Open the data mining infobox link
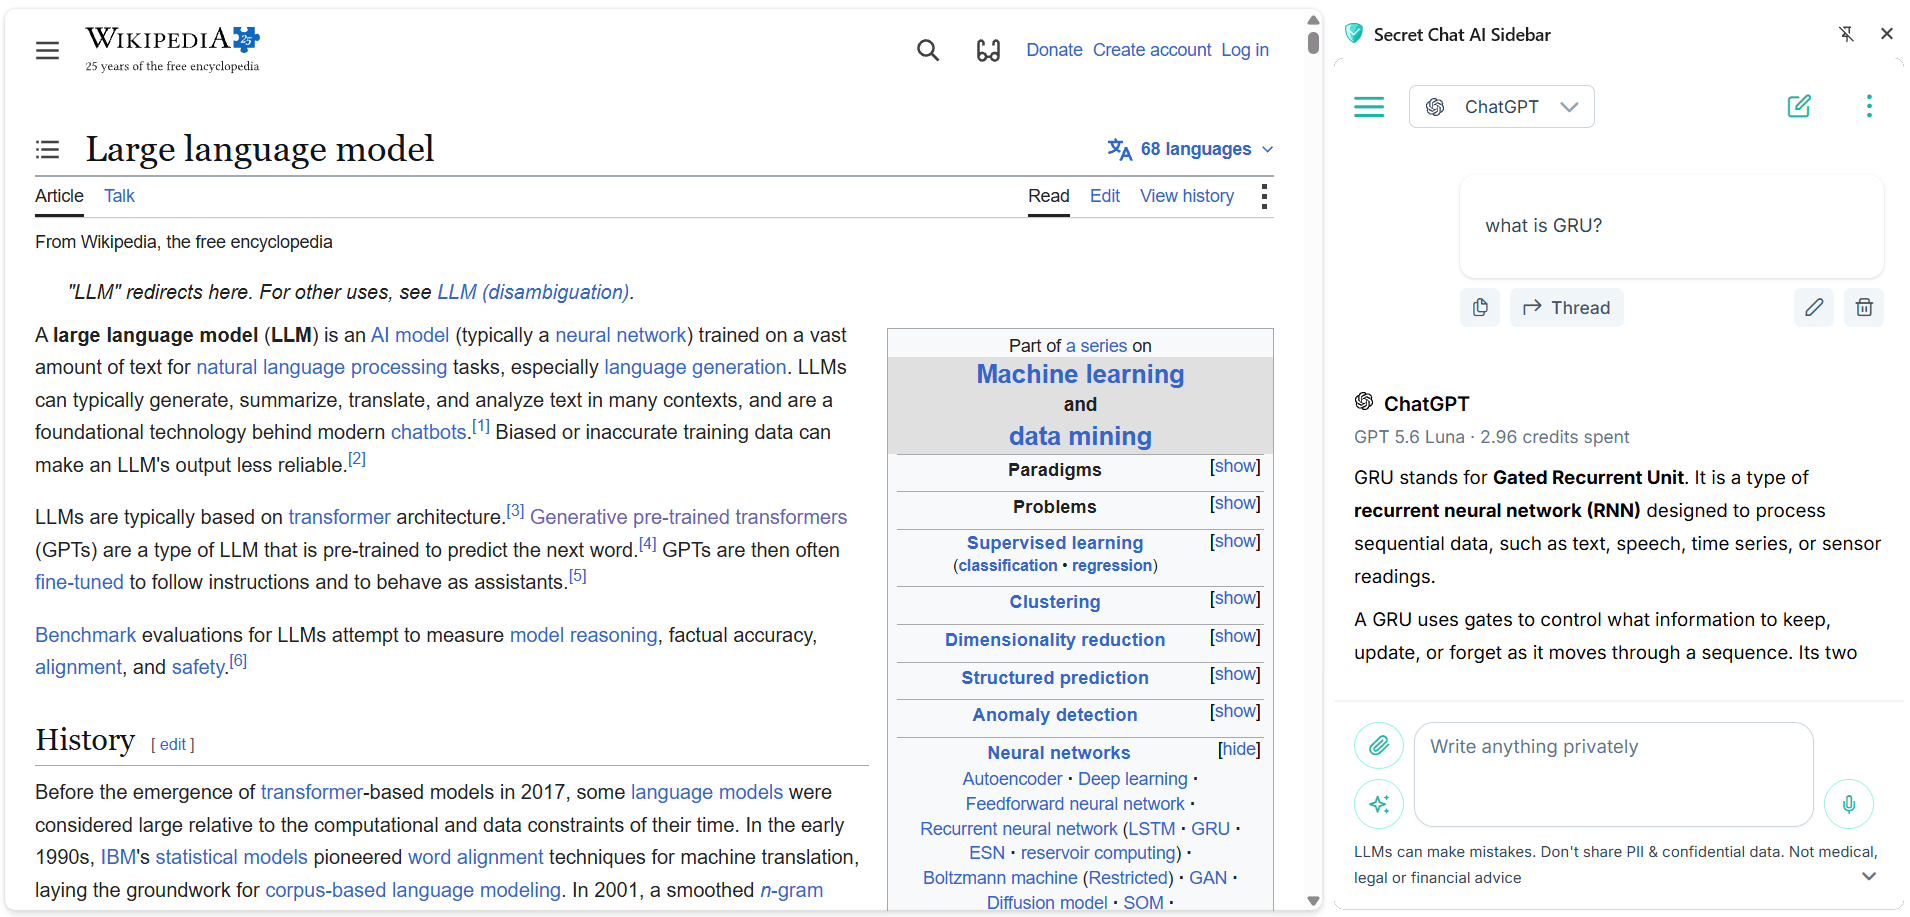The image size is (1910, 917). (x=1080, y=436)
